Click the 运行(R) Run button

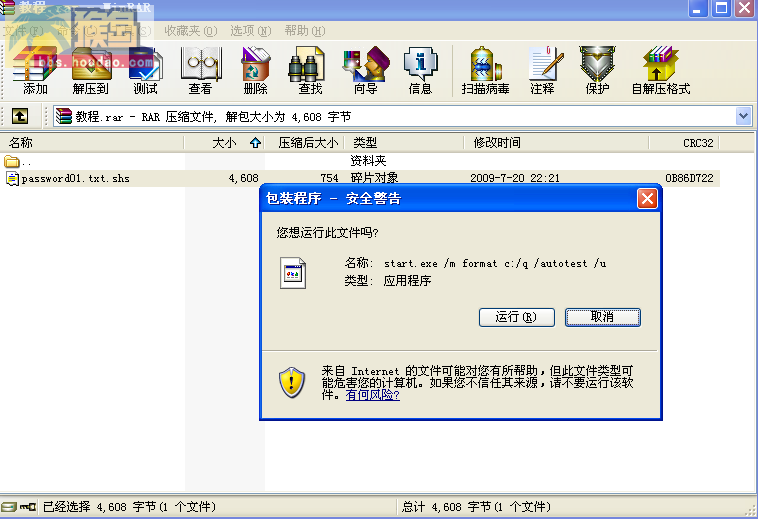click(x=516, y=317)
